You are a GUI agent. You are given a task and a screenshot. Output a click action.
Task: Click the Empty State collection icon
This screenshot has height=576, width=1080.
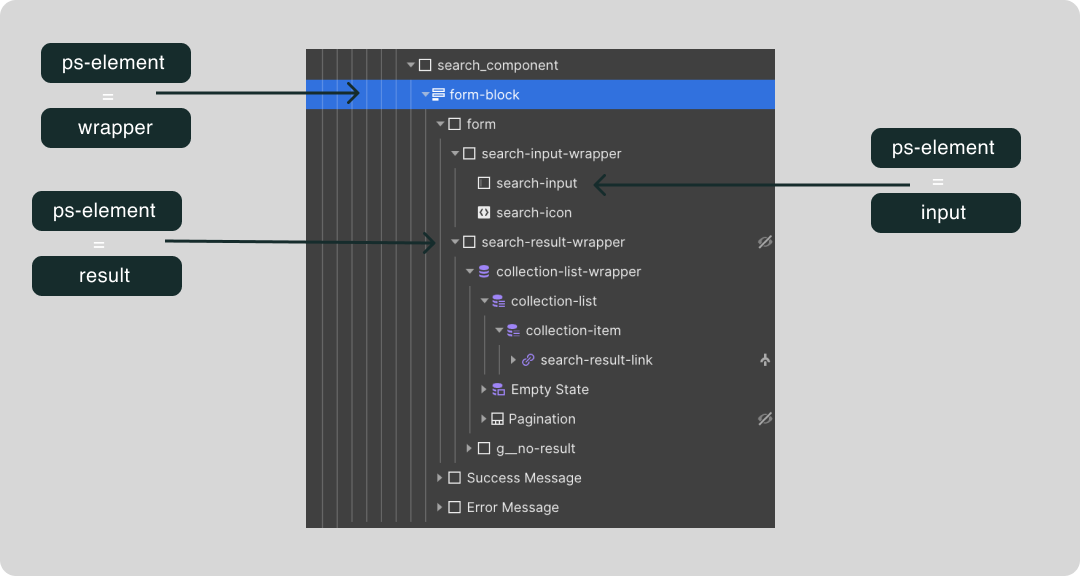[497, 389]
